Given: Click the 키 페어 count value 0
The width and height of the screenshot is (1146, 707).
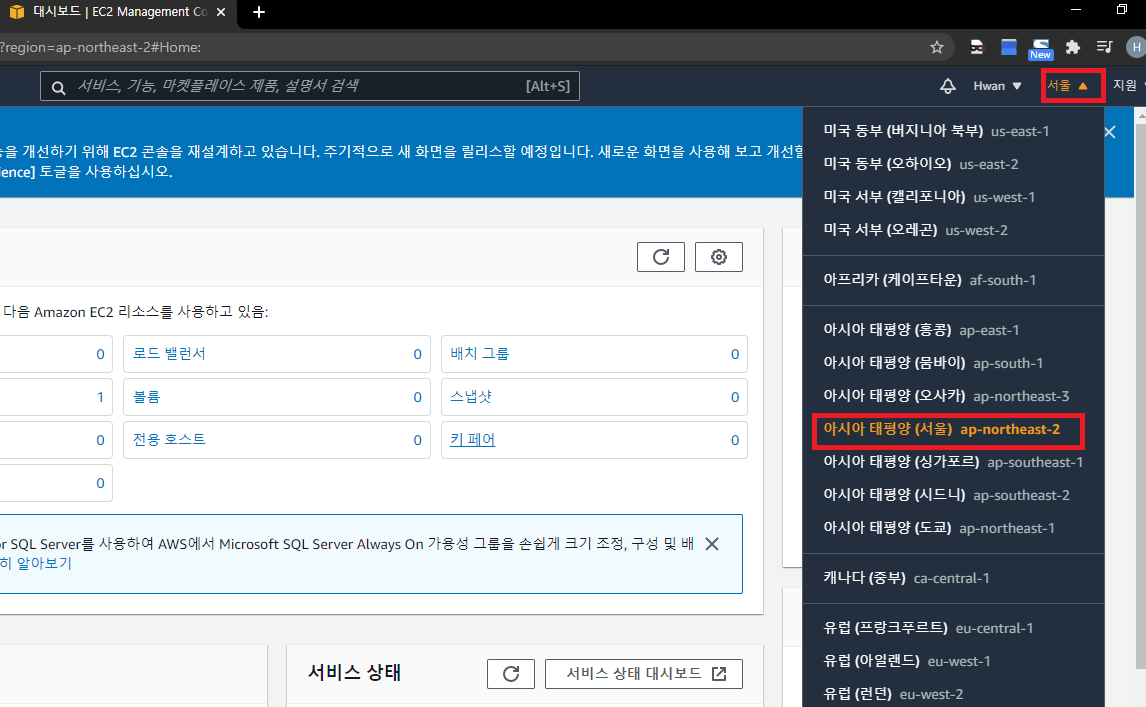Looking at the screenshot, I should [x=735, y=440].
